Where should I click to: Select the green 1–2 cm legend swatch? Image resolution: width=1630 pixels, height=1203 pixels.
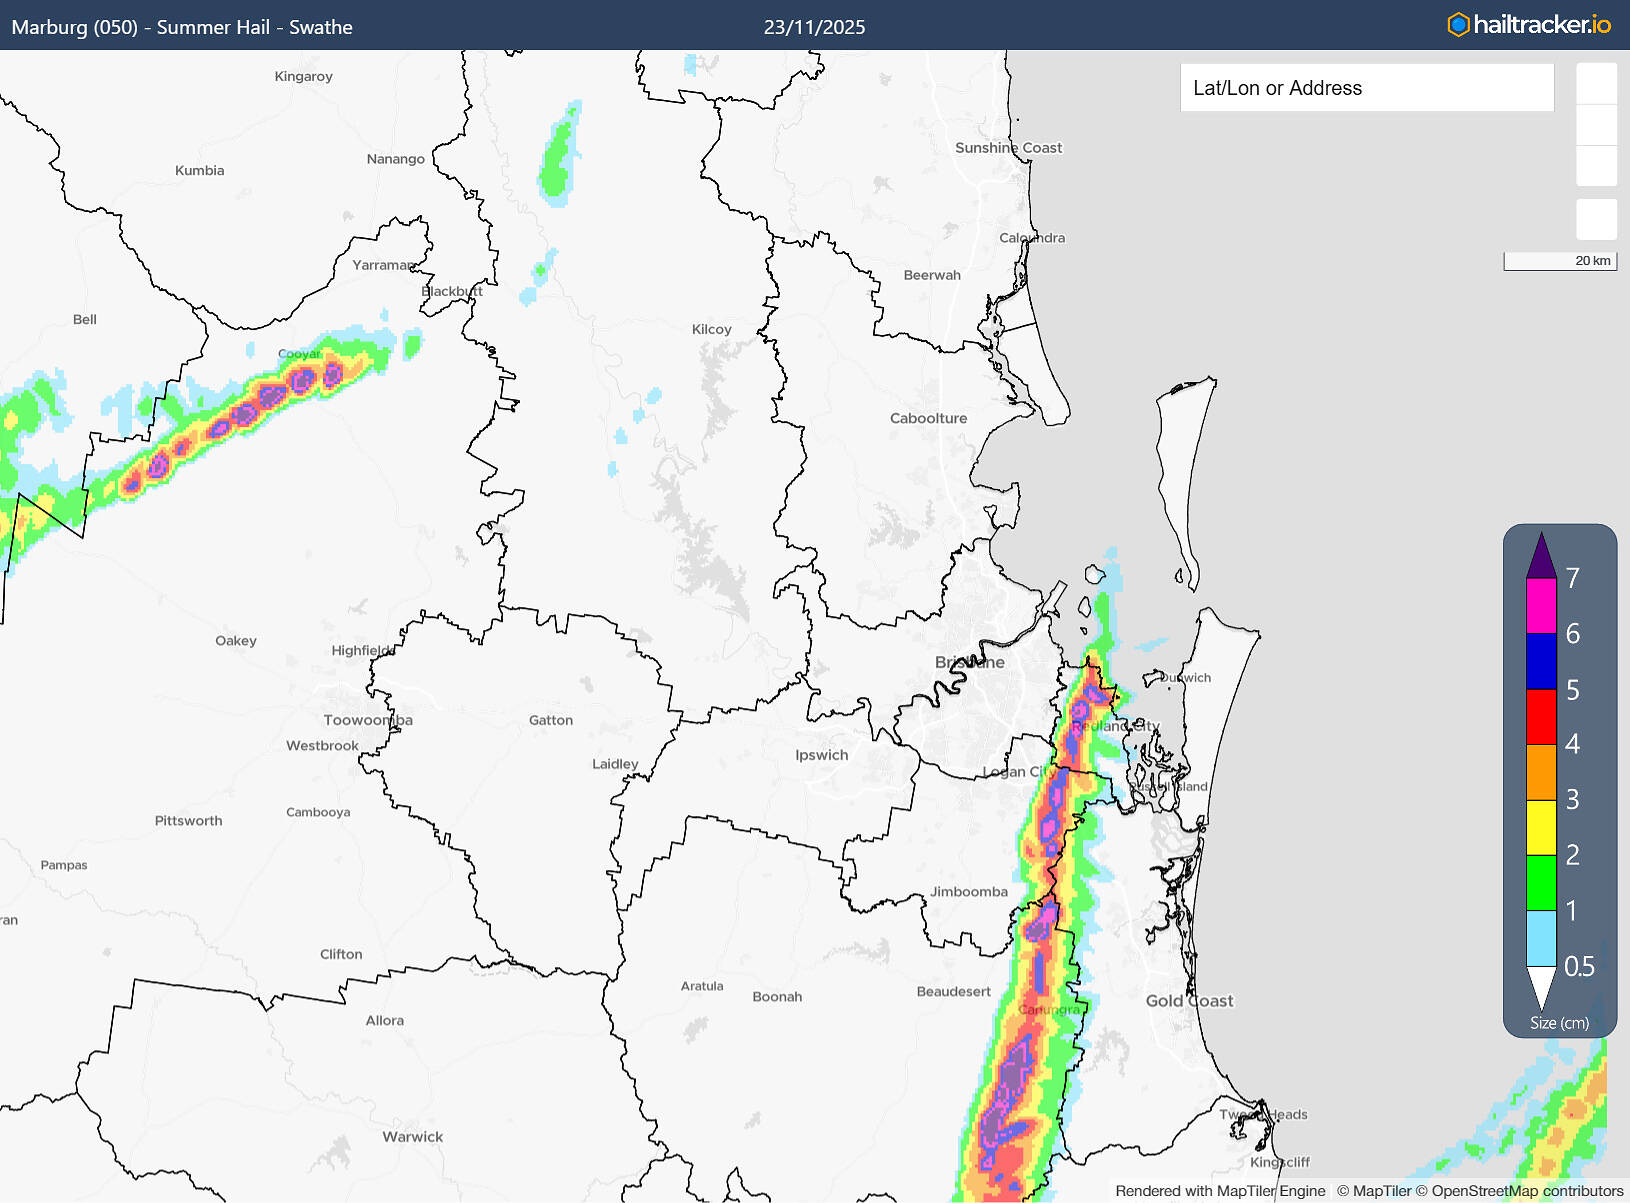tap(1541, 882)
